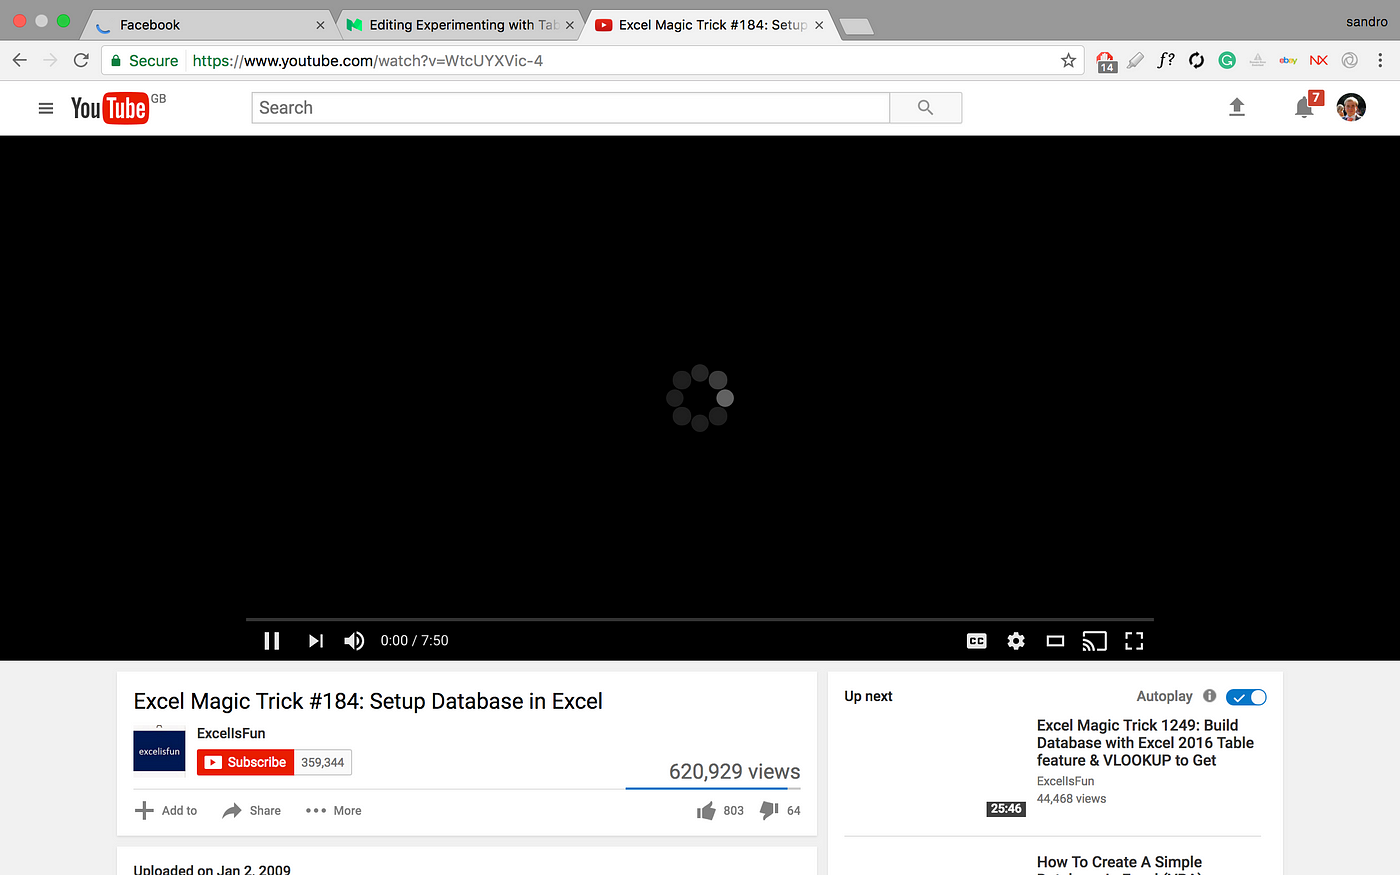This screenshot has width=1400, height=875.
Task: Click the sandro profile name
Action: tap(1366, 22)
